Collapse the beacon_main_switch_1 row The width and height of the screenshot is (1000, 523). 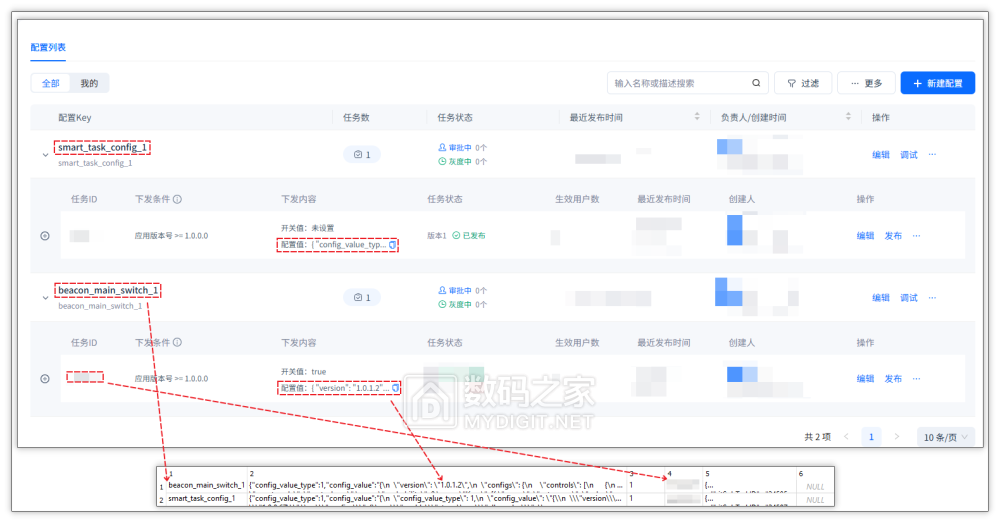click(44, 298)
